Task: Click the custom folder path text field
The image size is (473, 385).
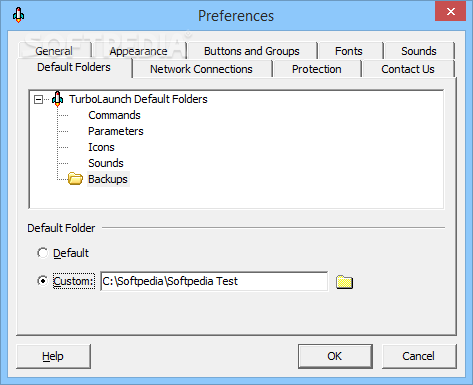Action: [214, 281]
